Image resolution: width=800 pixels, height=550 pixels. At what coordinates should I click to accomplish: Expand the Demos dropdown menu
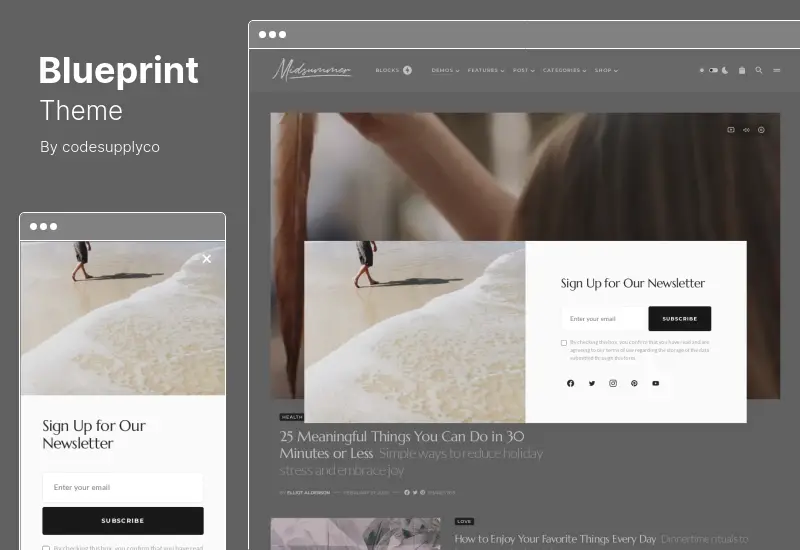[445, 70]
